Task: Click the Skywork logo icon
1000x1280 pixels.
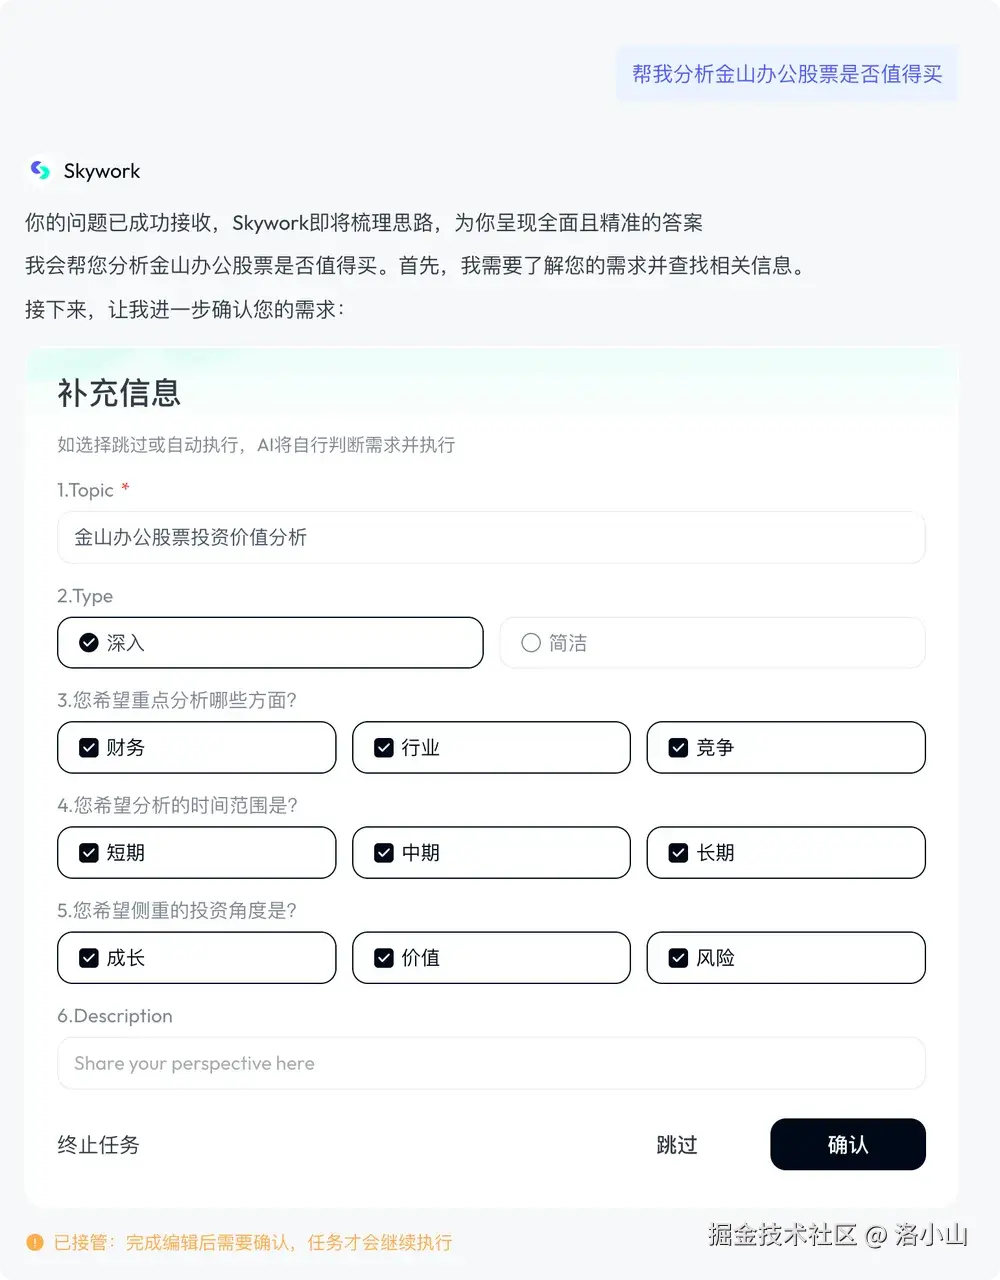Action: tap(40, 170)
